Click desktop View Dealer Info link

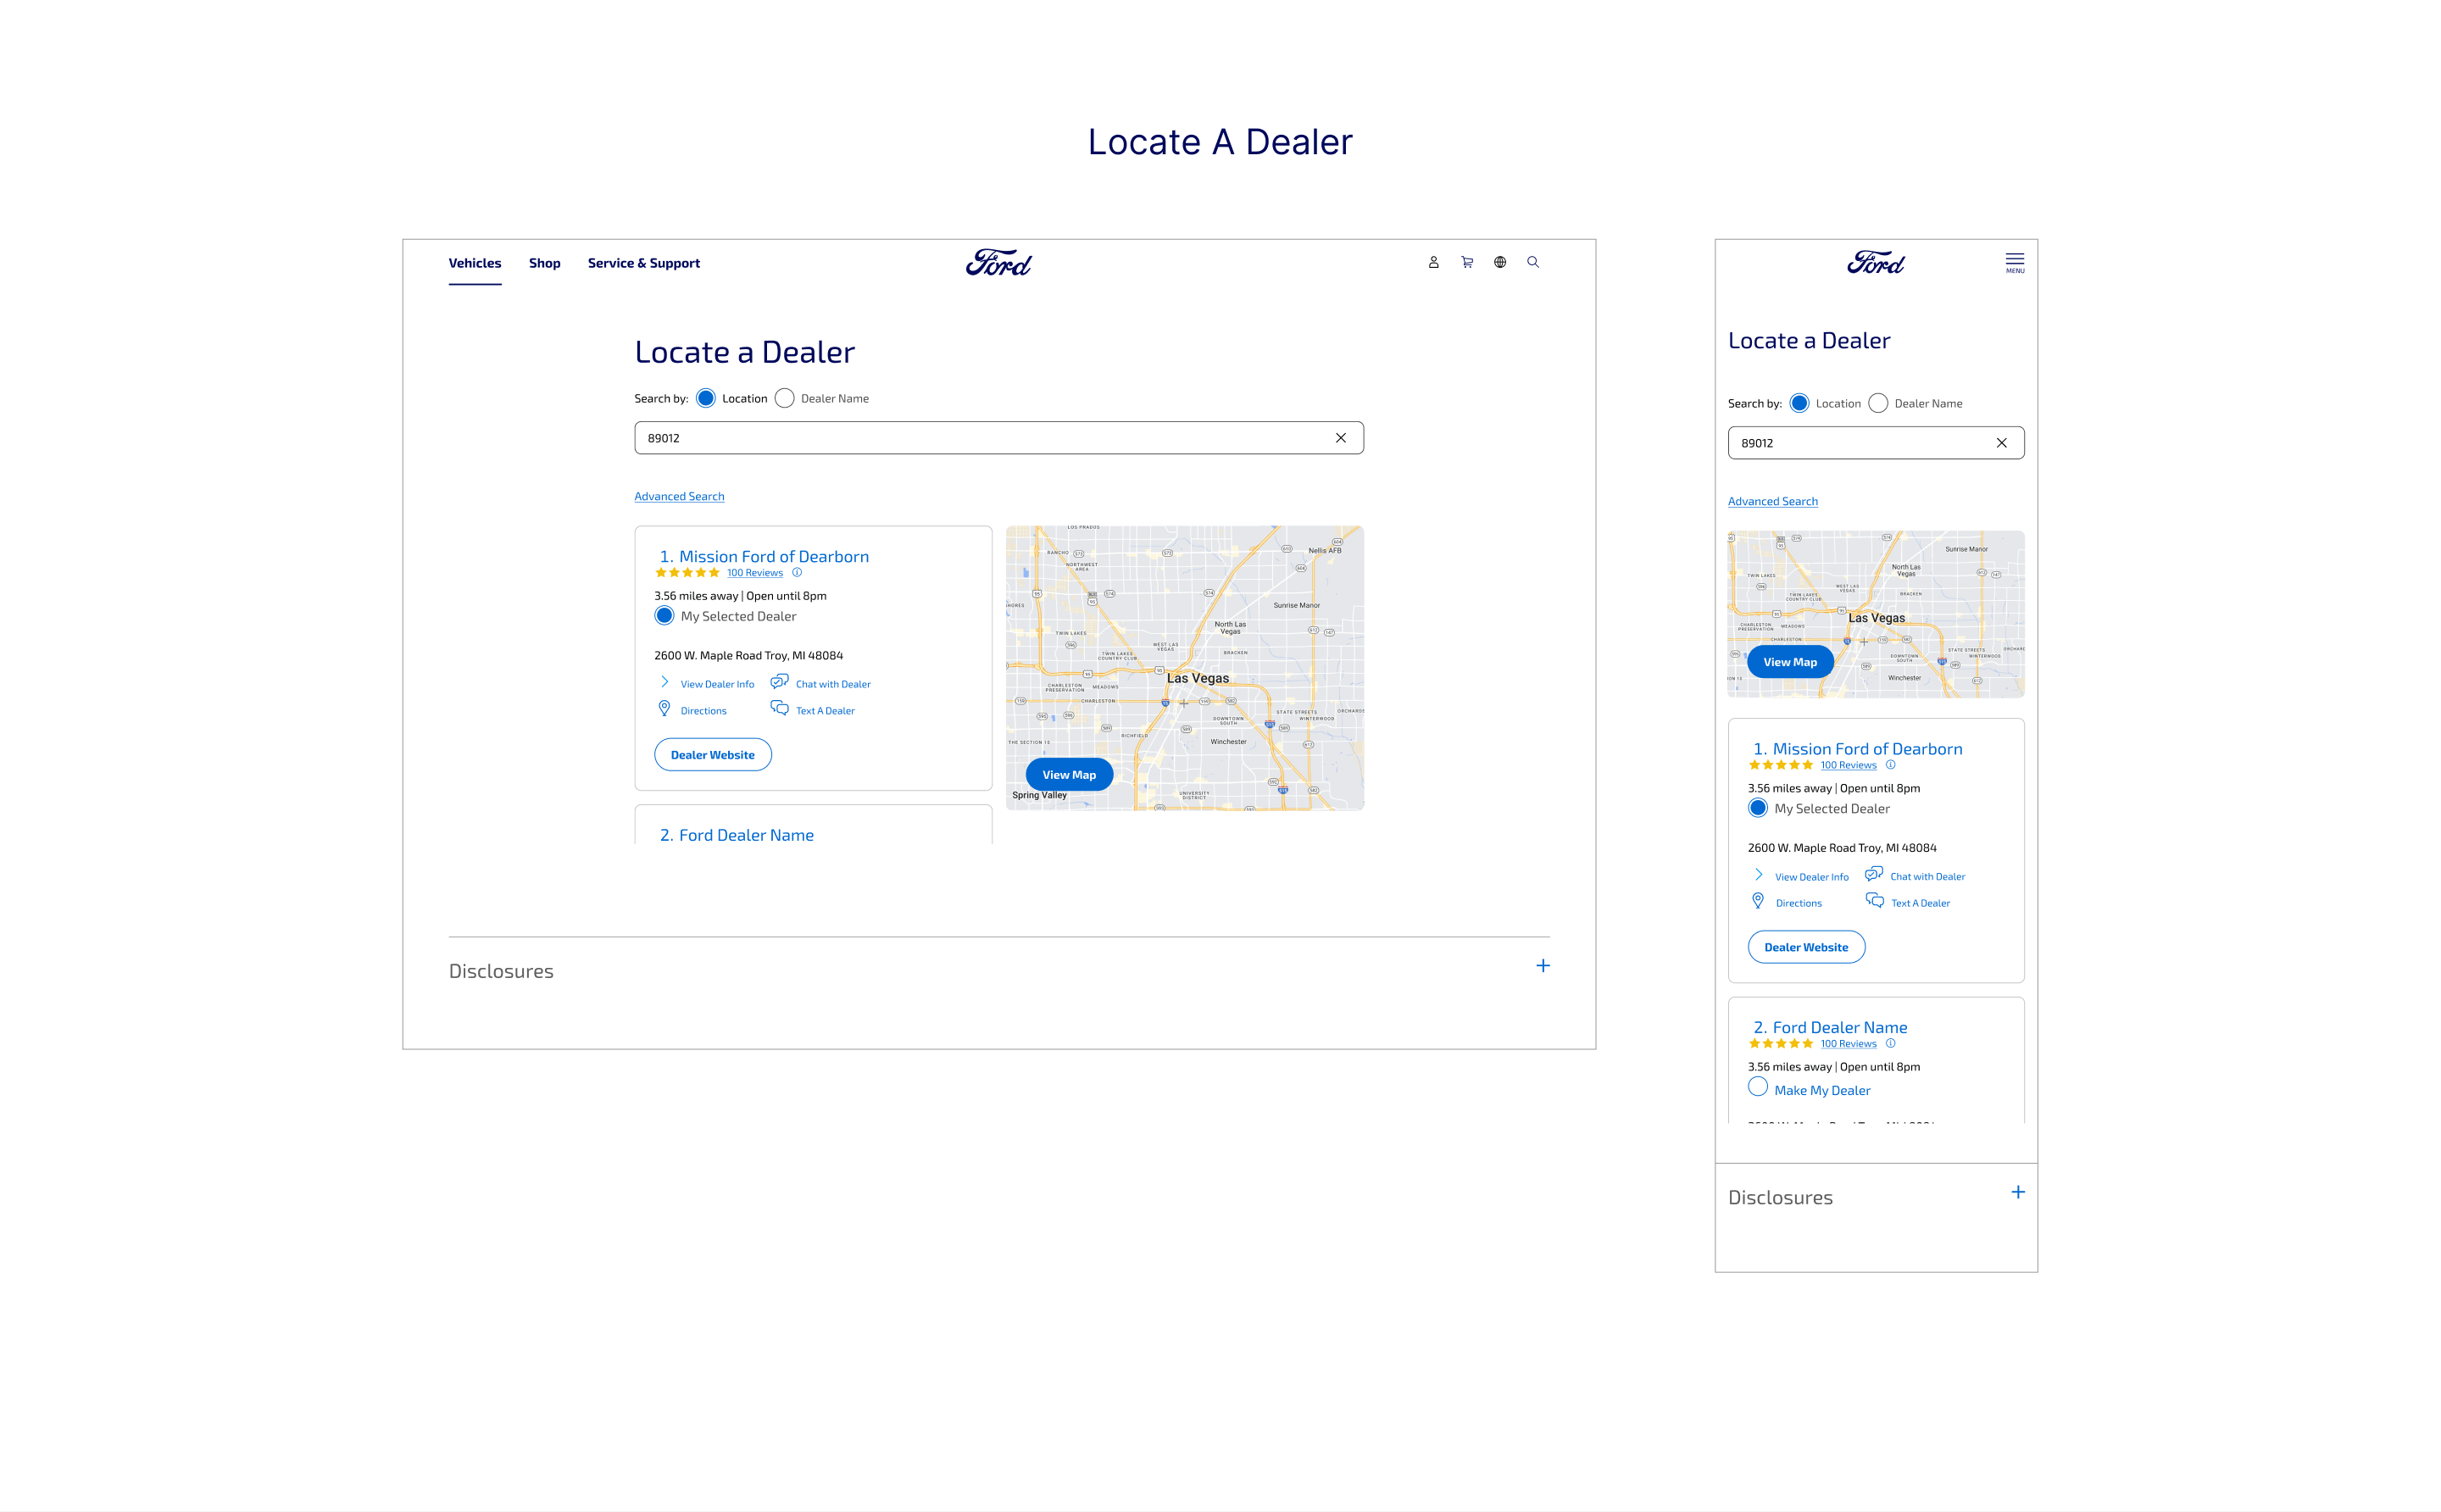coord(717,684)
